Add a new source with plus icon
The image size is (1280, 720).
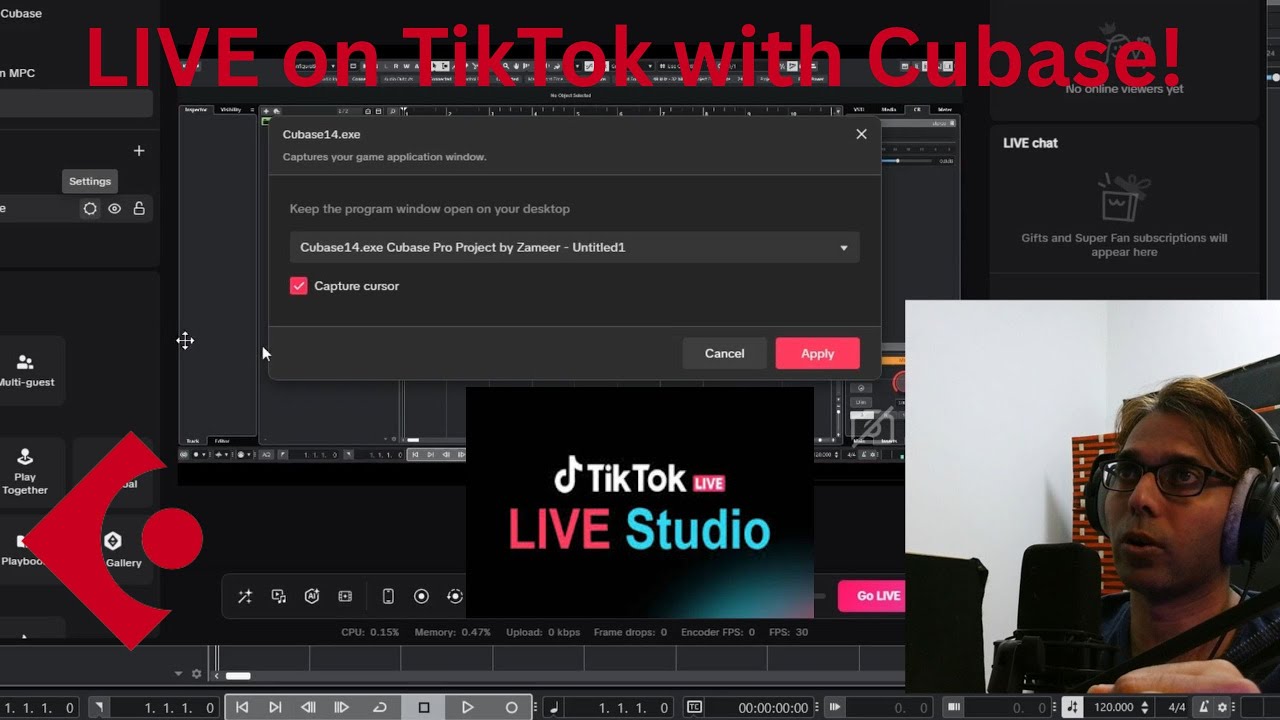139,151
